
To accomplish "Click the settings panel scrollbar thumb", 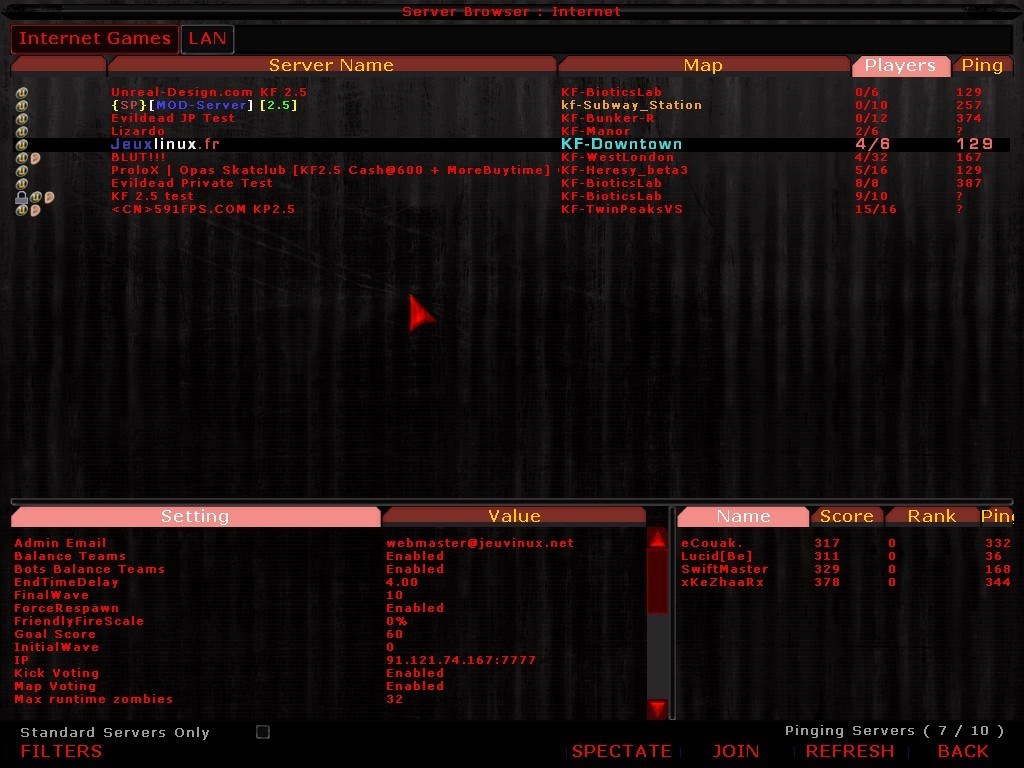I will [x=657, y=583].
